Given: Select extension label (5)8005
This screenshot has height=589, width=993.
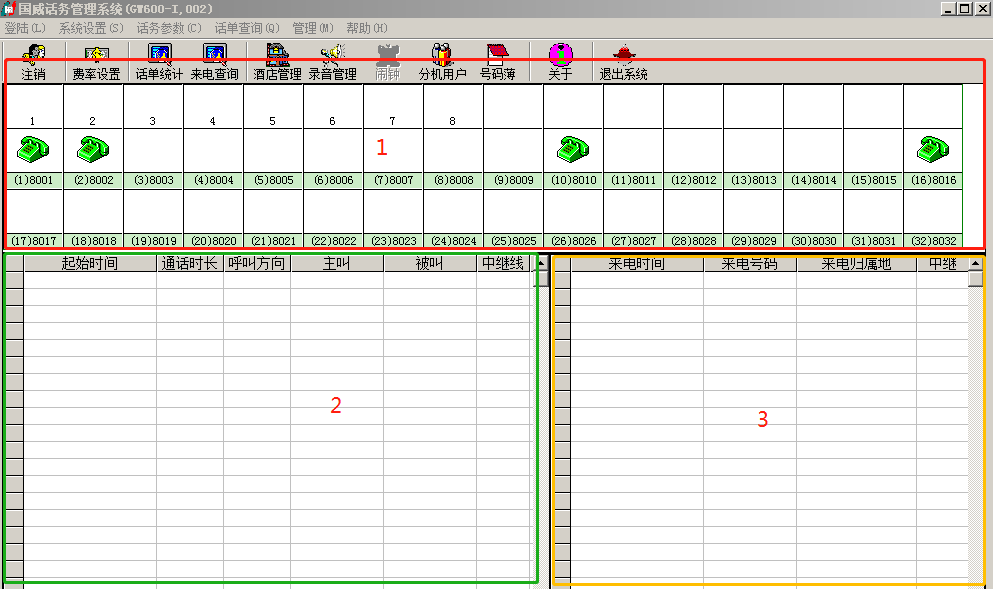Looking at the screenshot, I should (274, 180).
